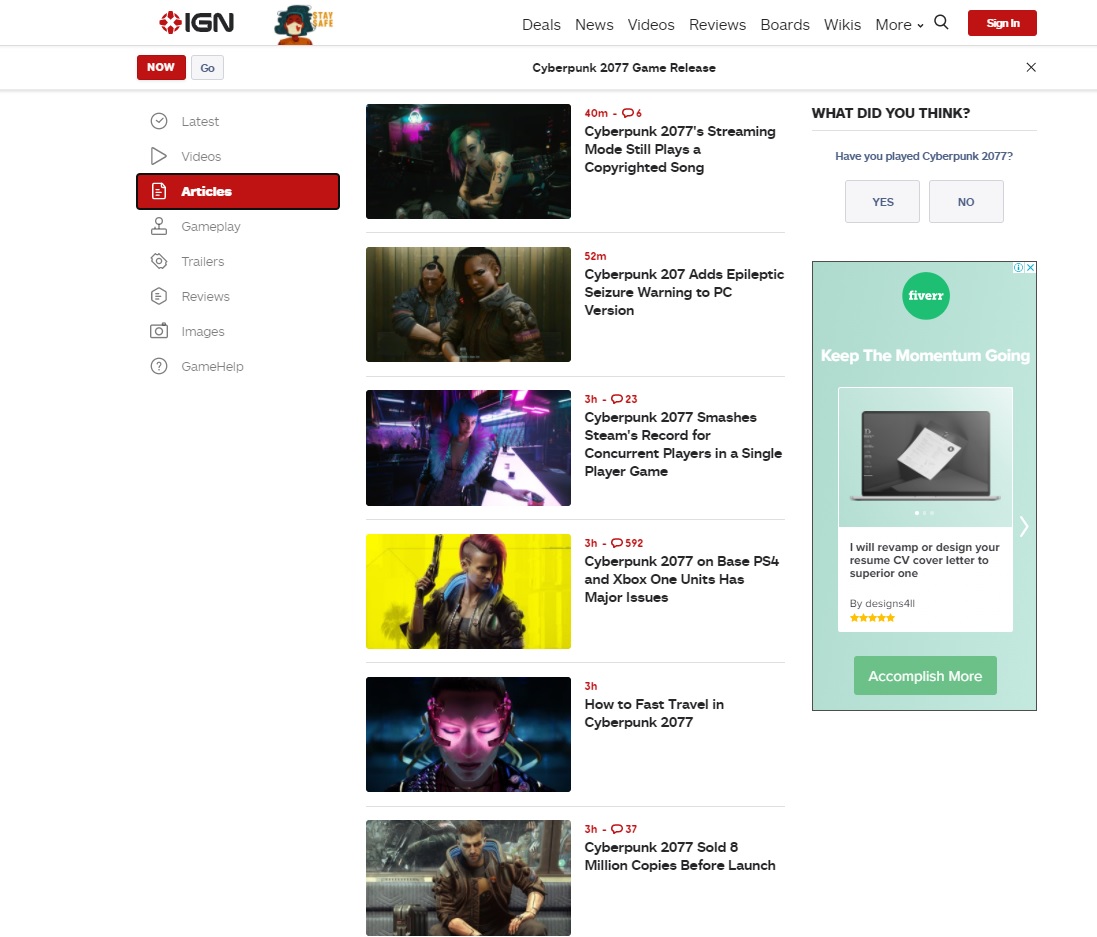
Task: Open Base PS4 and Xbox One issues article
Action: [681, 579]
